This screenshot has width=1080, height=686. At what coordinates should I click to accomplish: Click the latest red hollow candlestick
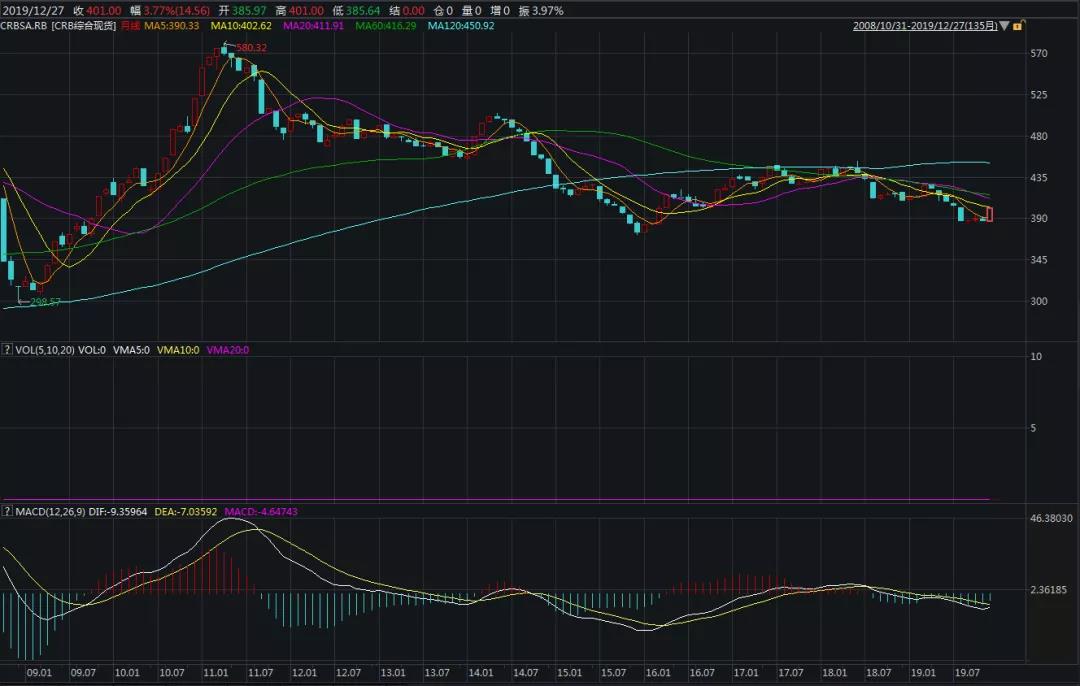[x=990, y=214]
